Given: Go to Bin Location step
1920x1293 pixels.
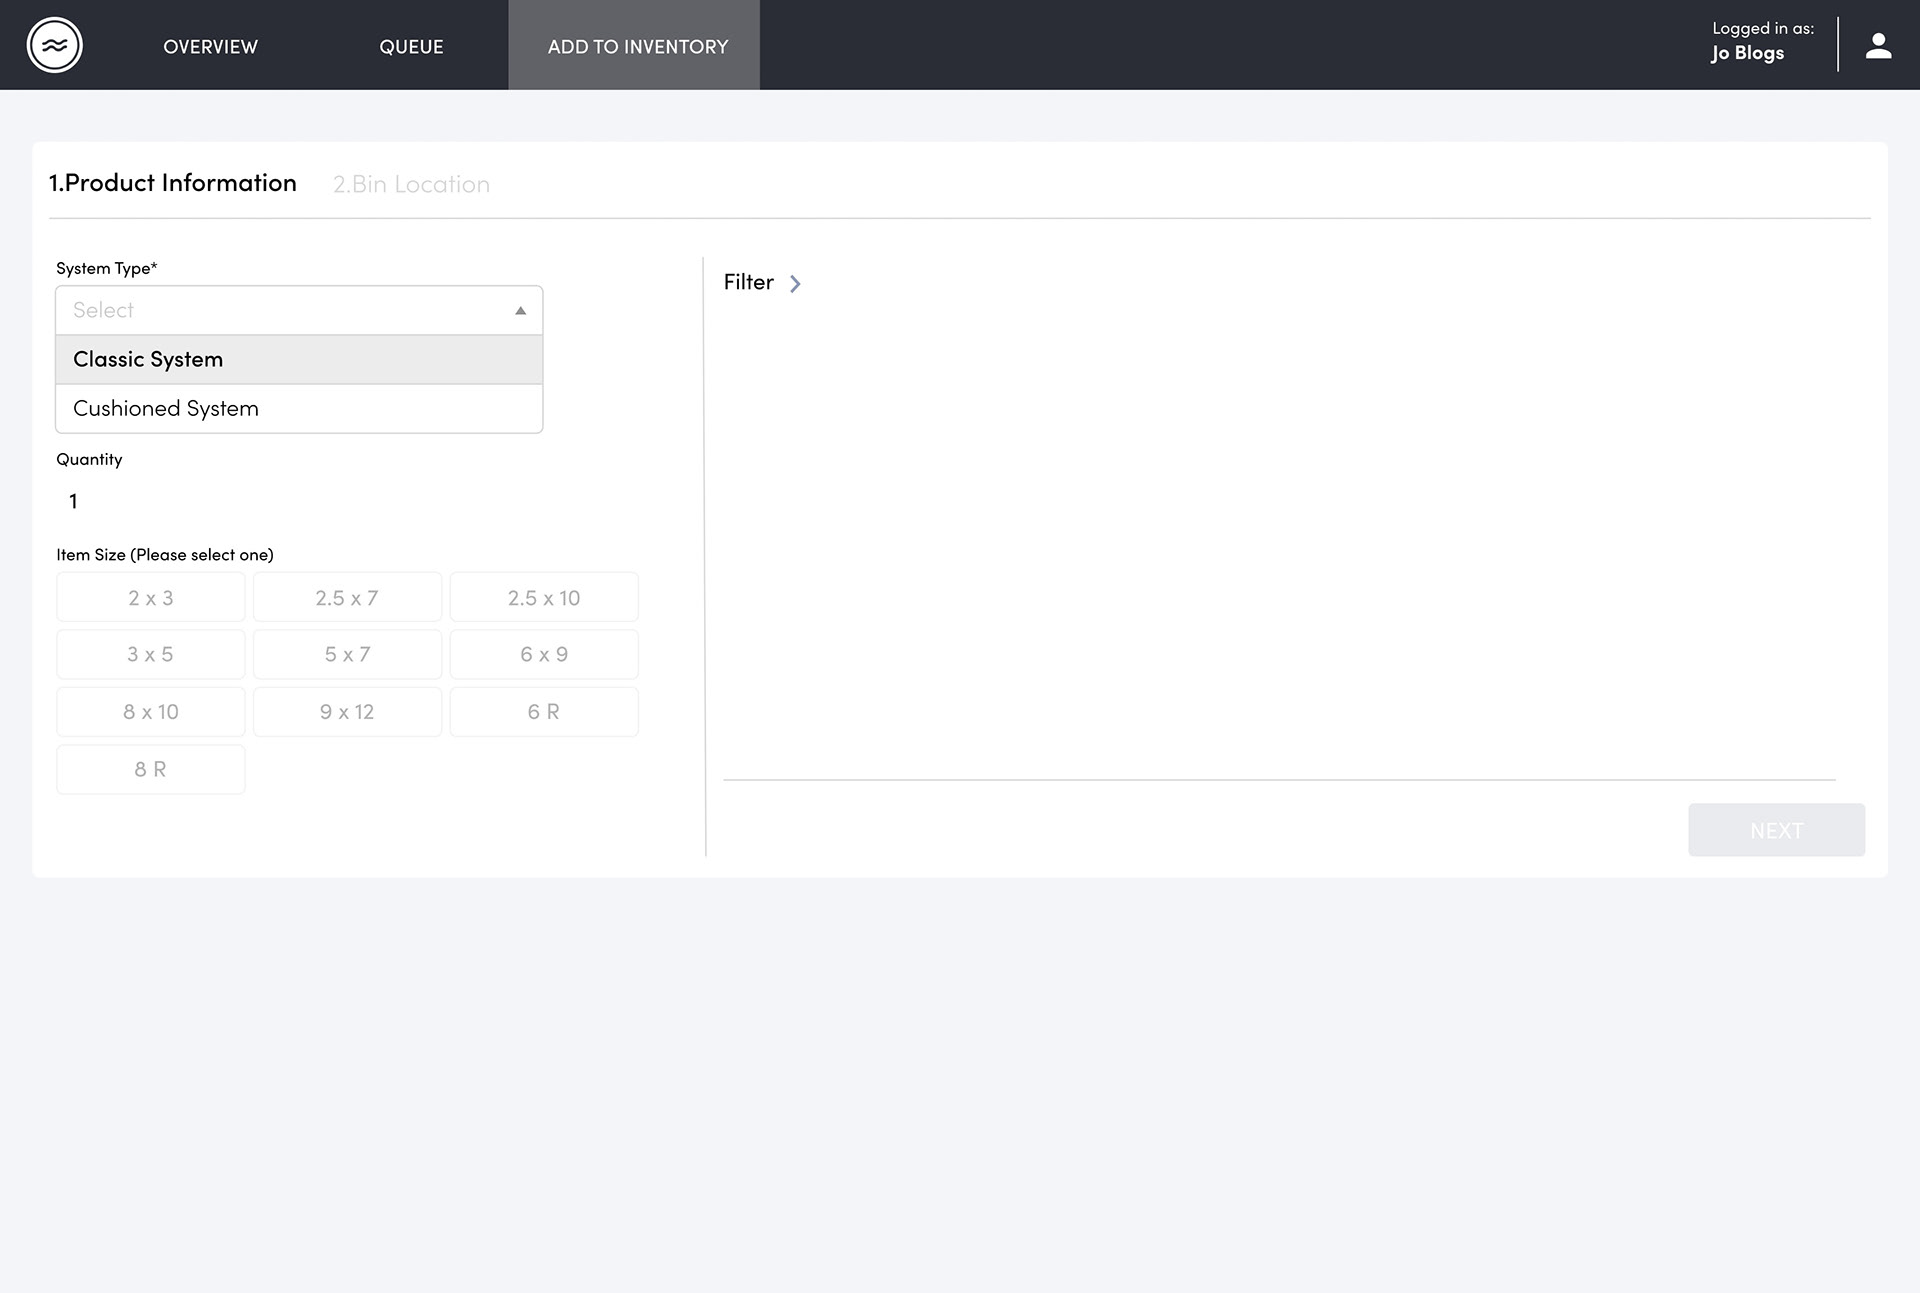Looking at the screenshot, I should click(x=411, y=184).
